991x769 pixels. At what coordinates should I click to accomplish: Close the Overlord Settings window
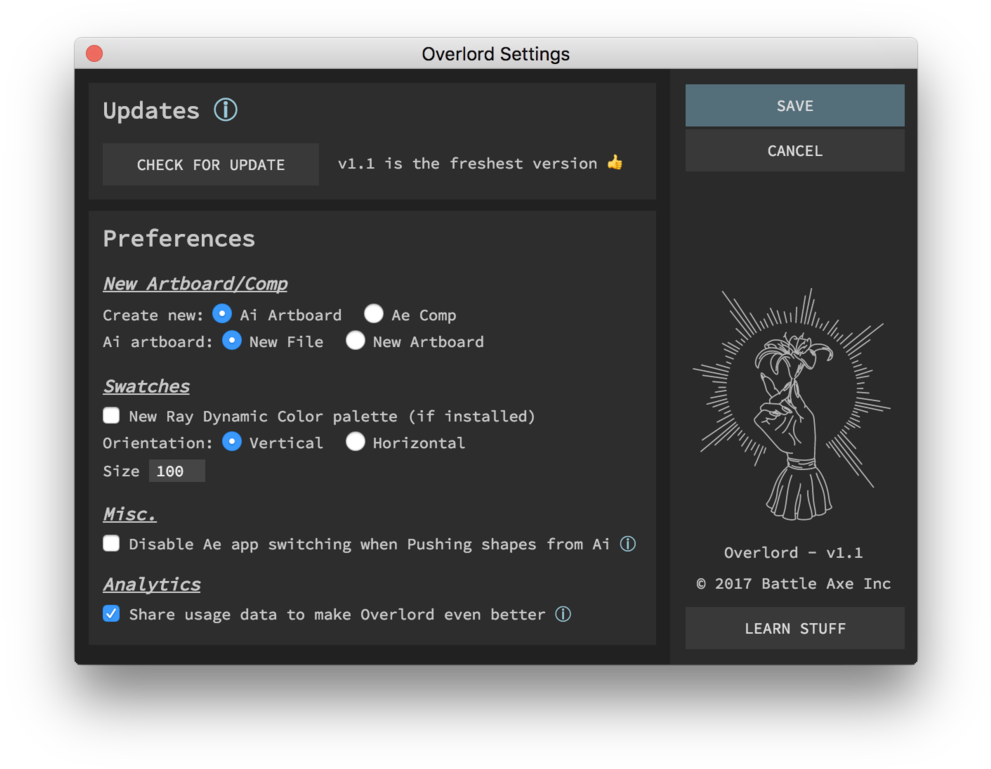click(x=95, y=54)
